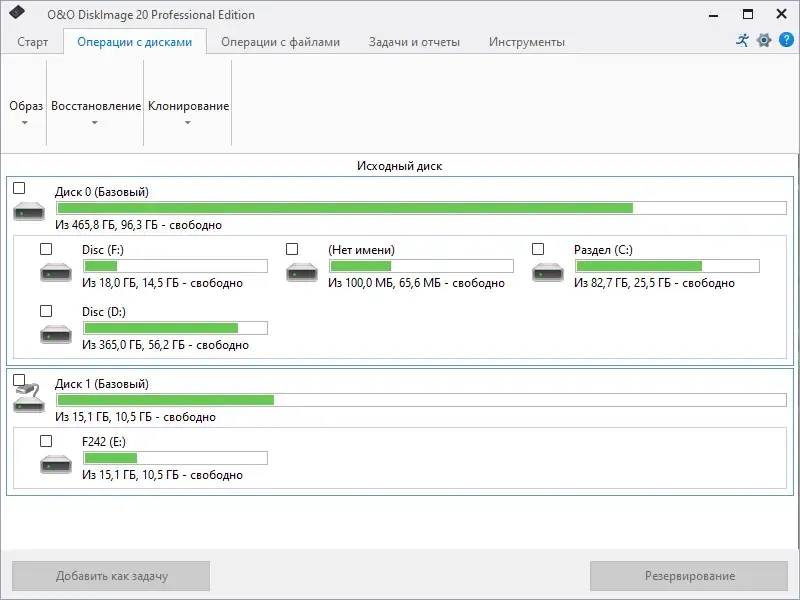Viewport: 800px width, 600px height.
Task: Click the Disc (D:) usage bar
Action: (x=176, y=328)
